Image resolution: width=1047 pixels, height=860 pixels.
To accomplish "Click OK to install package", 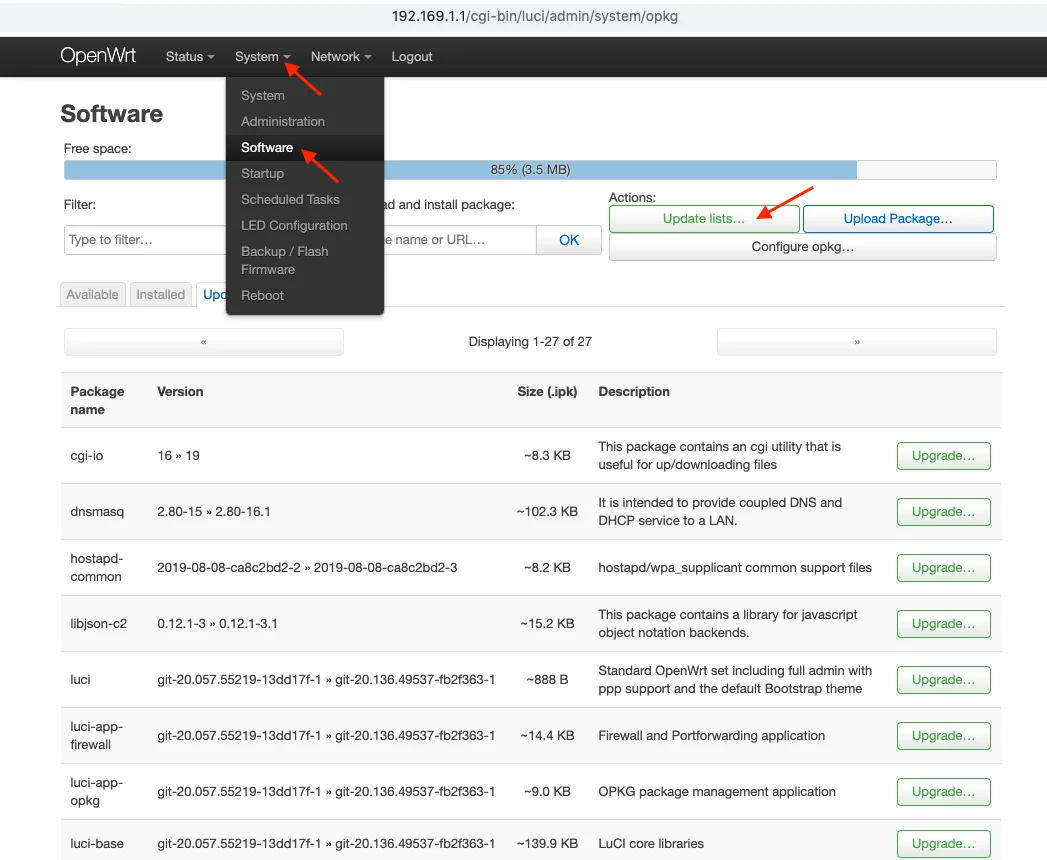I will [569, 240].
